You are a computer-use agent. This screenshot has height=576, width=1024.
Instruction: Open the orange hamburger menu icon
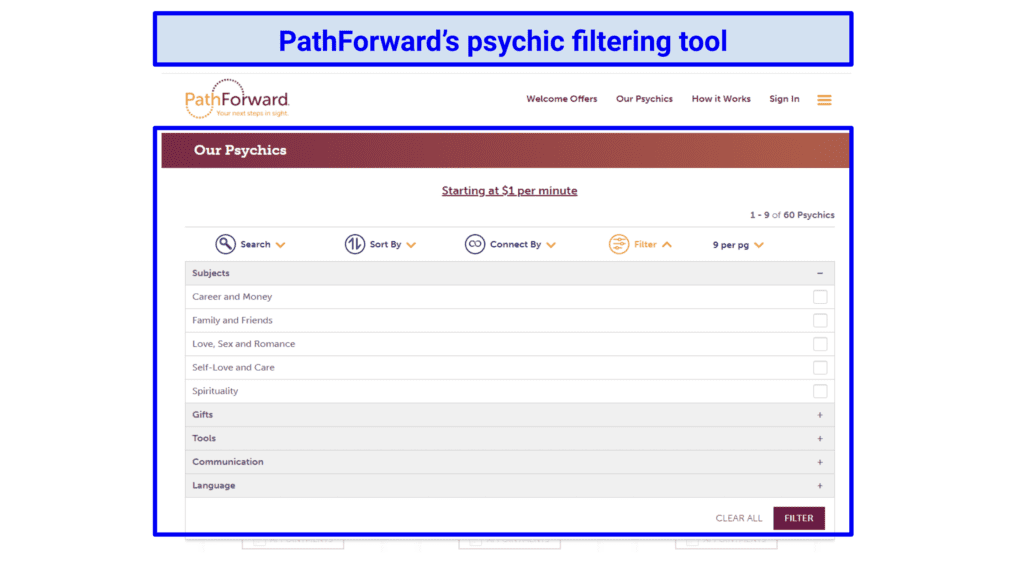(x=824, y=100)
